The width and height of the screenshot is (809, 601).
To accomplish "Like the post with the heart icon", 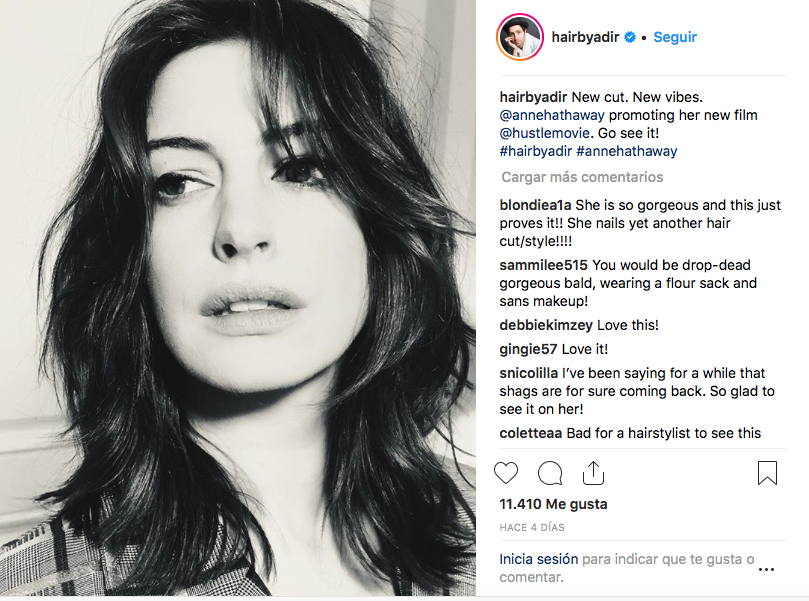I will tap(507, 473).
